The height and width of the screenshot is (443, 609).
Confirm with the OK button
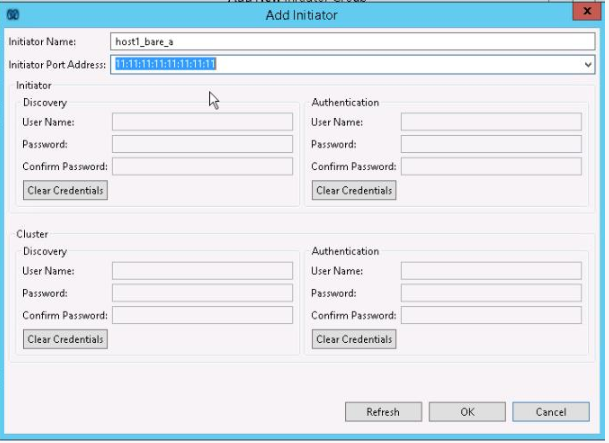click(467, 412)
